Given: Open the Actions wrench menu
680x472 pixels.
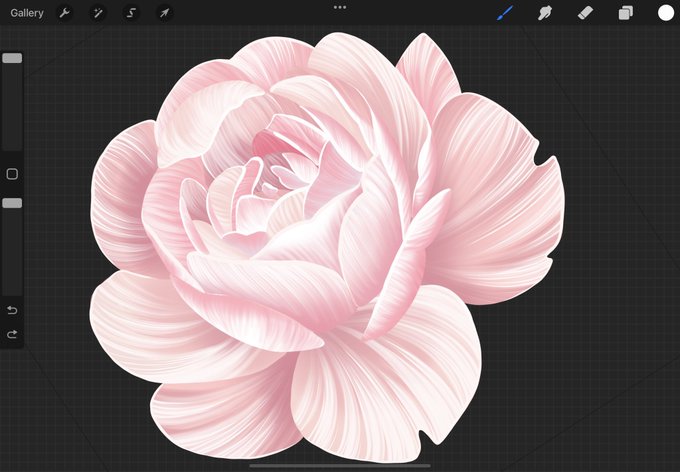Looking at the screenshot, I should click(65, 13).
